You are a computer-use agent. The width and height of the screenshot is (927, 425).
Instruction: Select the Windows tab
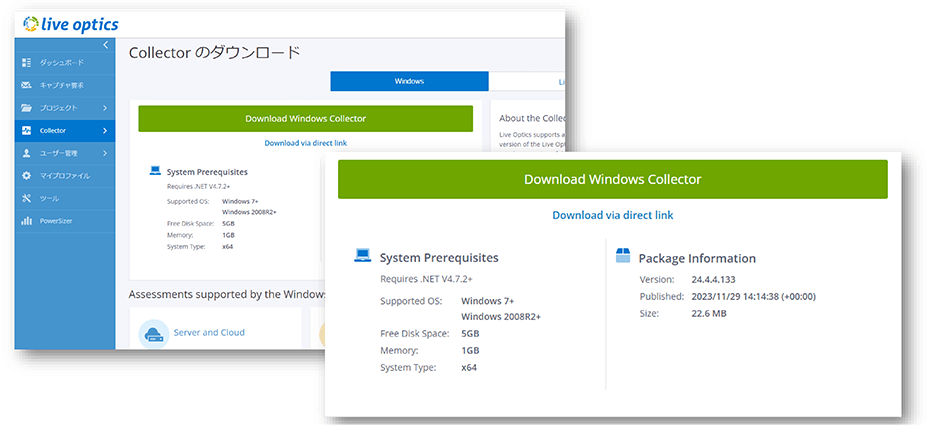coord(409,81)
